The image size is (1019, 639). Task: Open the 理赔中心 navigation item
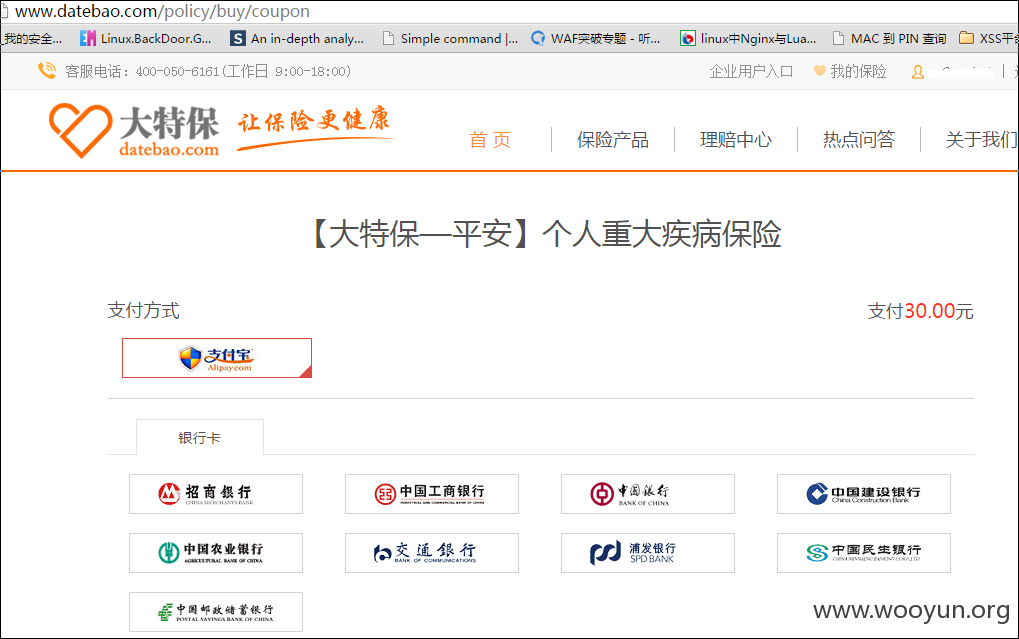[736, 140]
